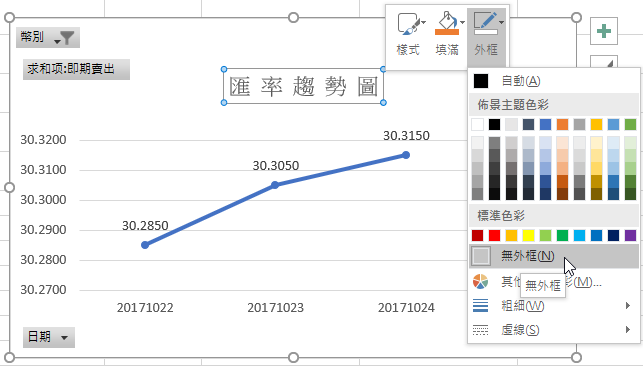The height and width of the screenshot is (366, 643).
Task: Open the 幣別 filter field button
Action: click(x=48, y=38)
